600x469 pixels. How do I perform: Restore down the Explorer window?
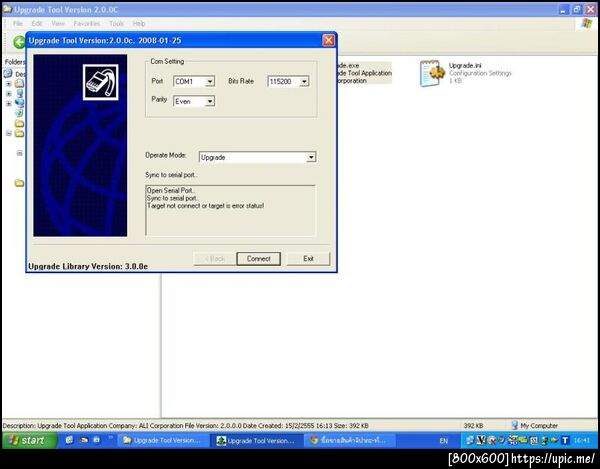tap(577, 10)
